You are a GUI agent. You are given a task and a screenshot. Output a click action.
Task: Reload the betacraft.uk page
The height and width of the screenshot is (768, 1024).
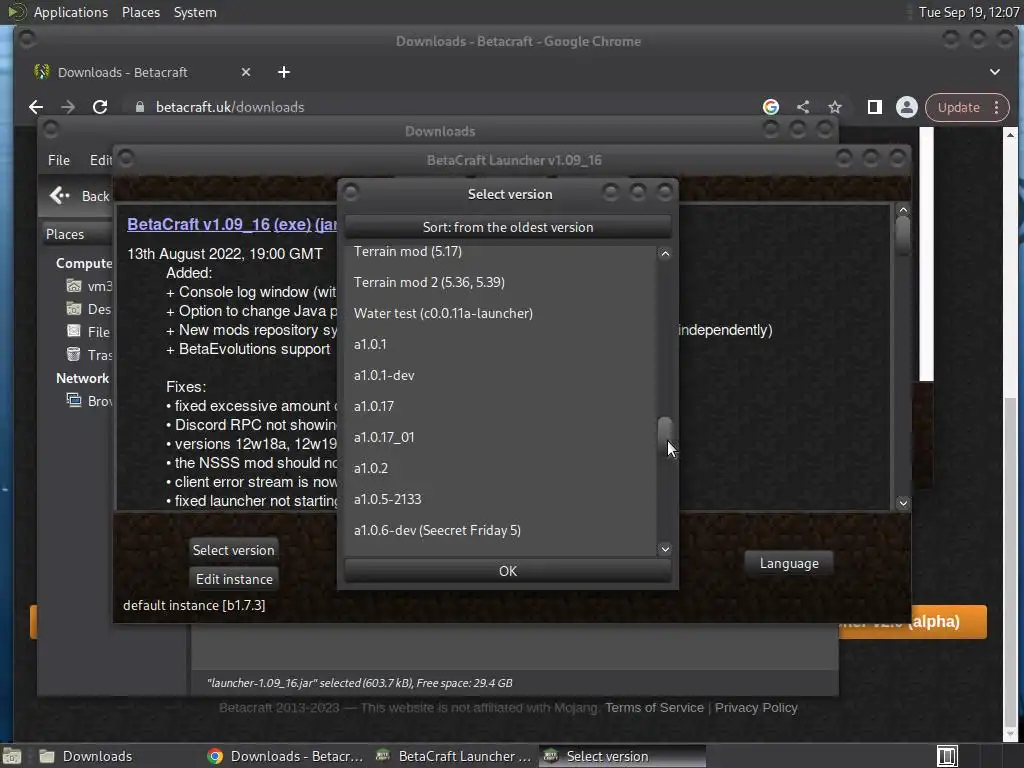point(100,107)
